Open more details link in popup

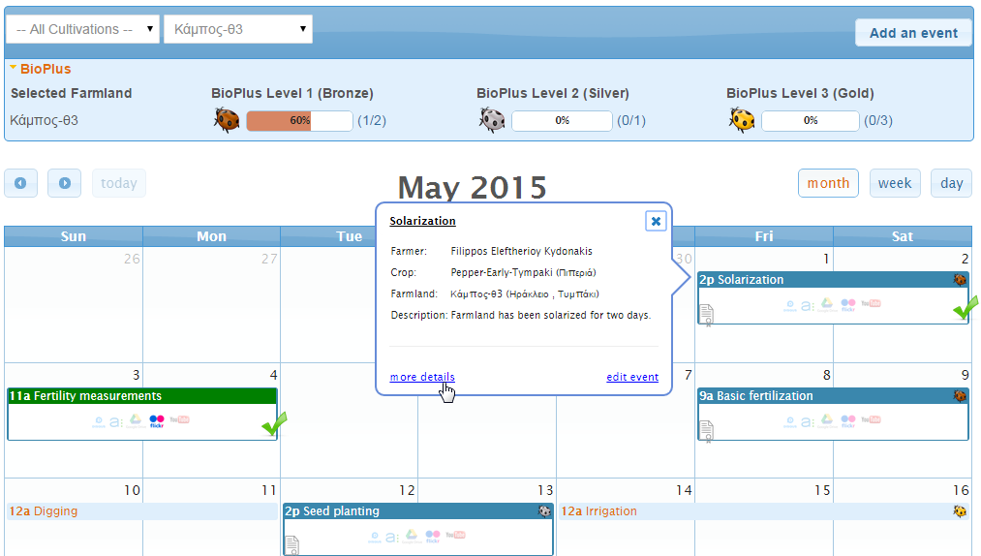(x=422, y=377)
